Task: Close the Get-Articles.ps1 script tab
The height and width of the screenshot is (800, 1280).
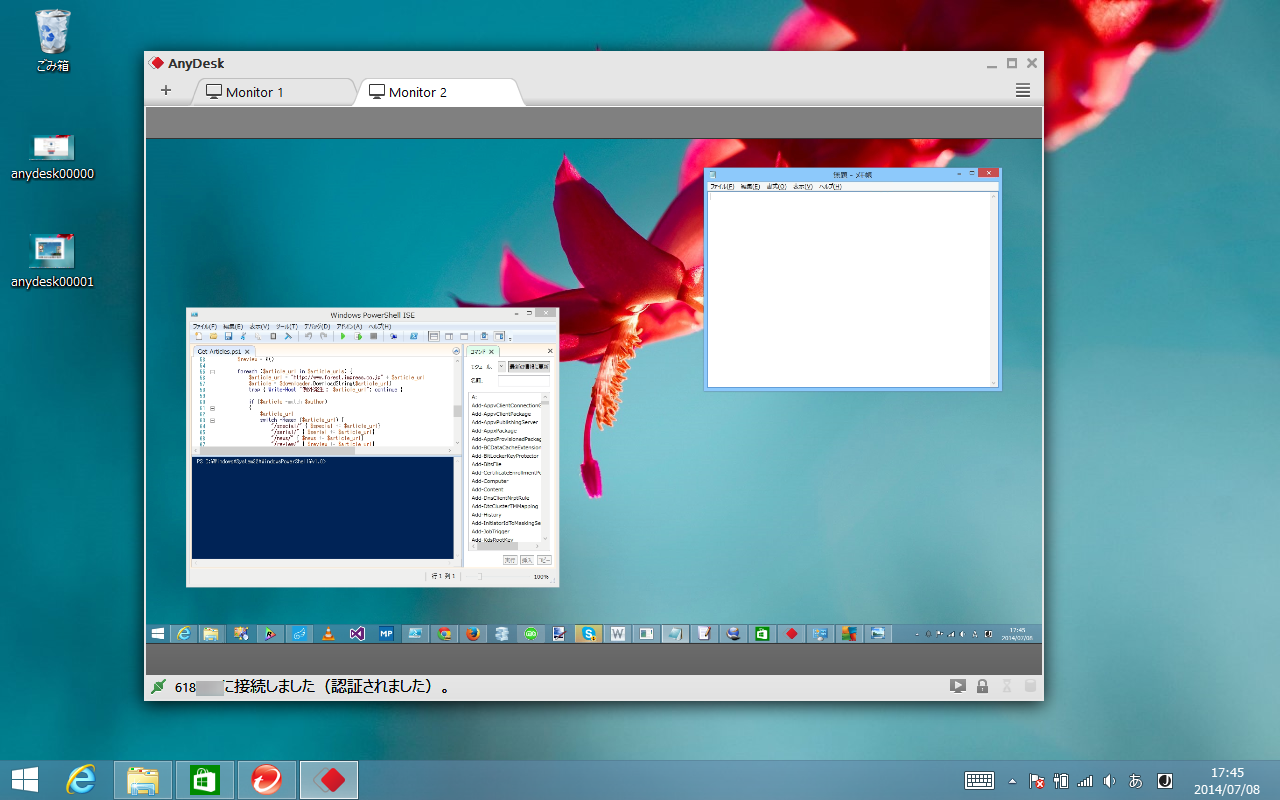Action: [x=247, y=351]
